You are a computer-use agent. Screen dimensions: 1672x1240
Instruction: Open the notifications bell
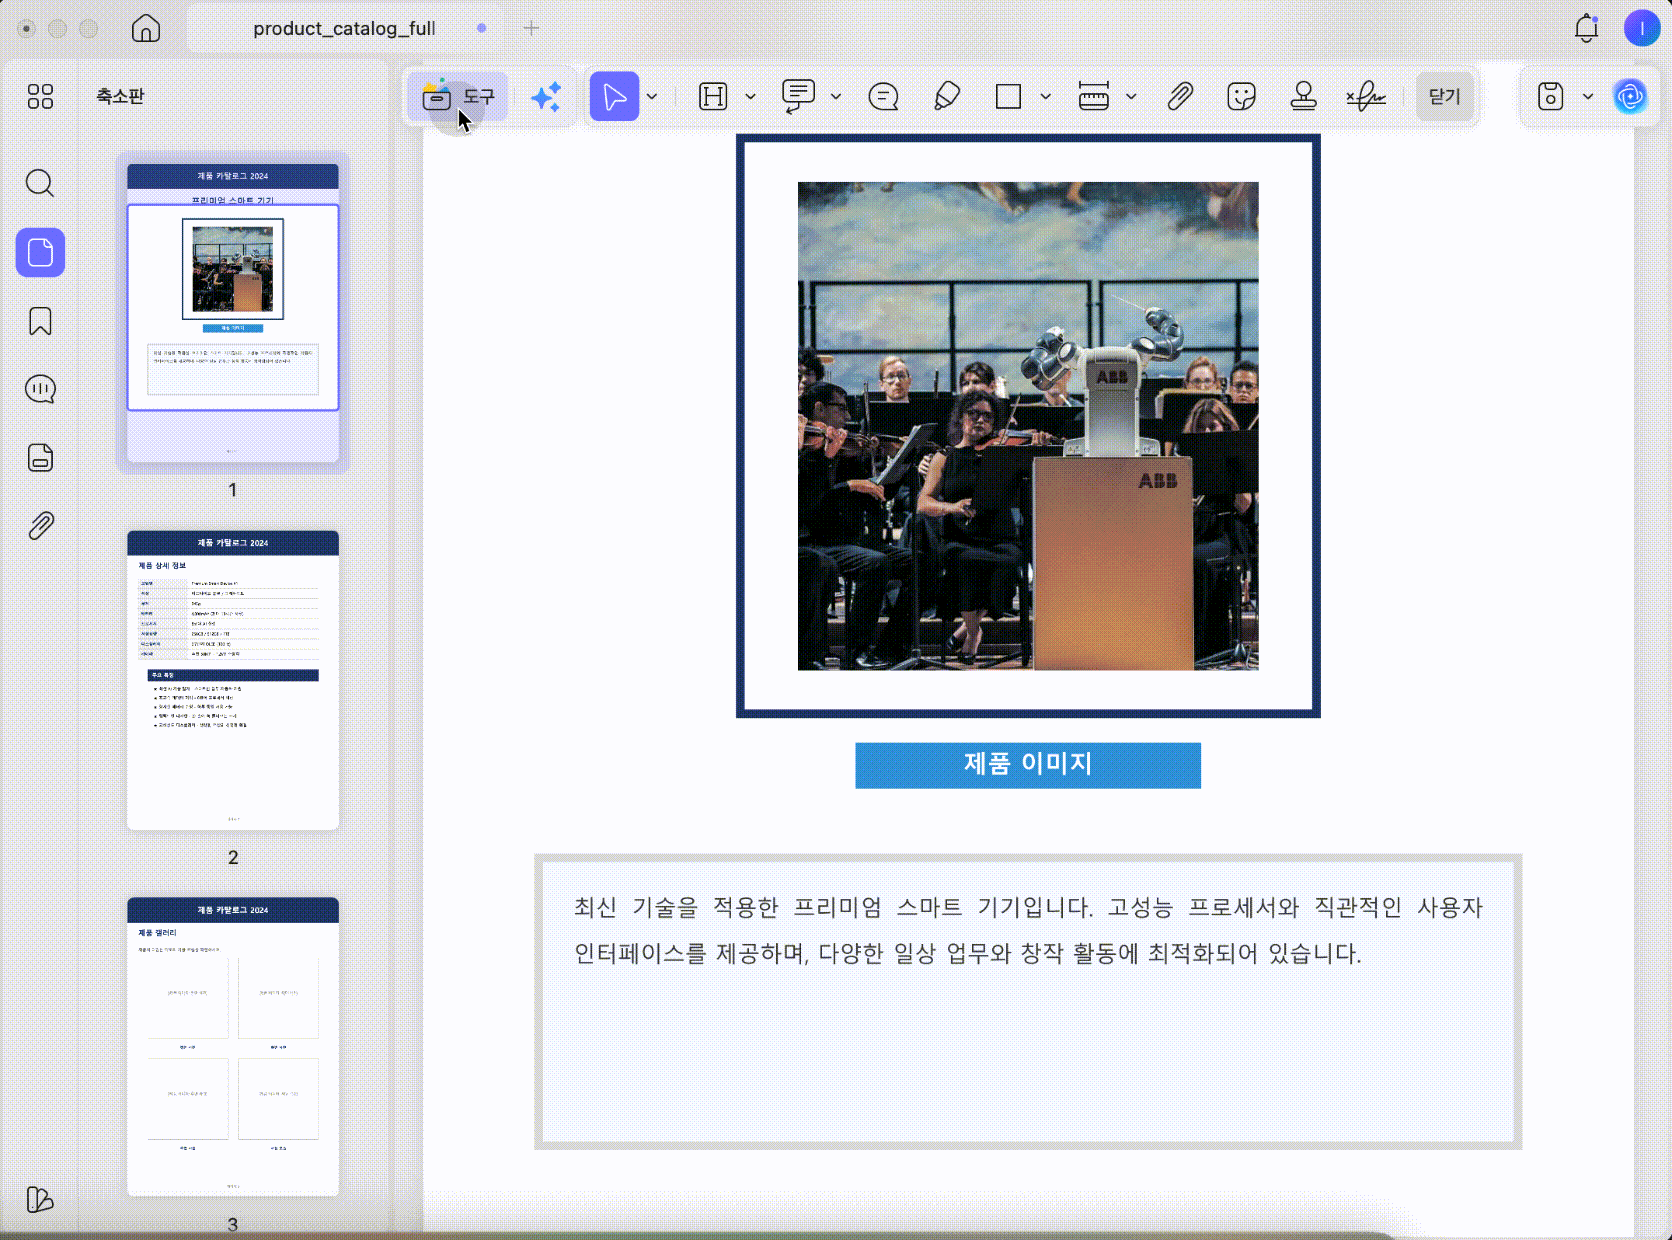(1586, 28)
